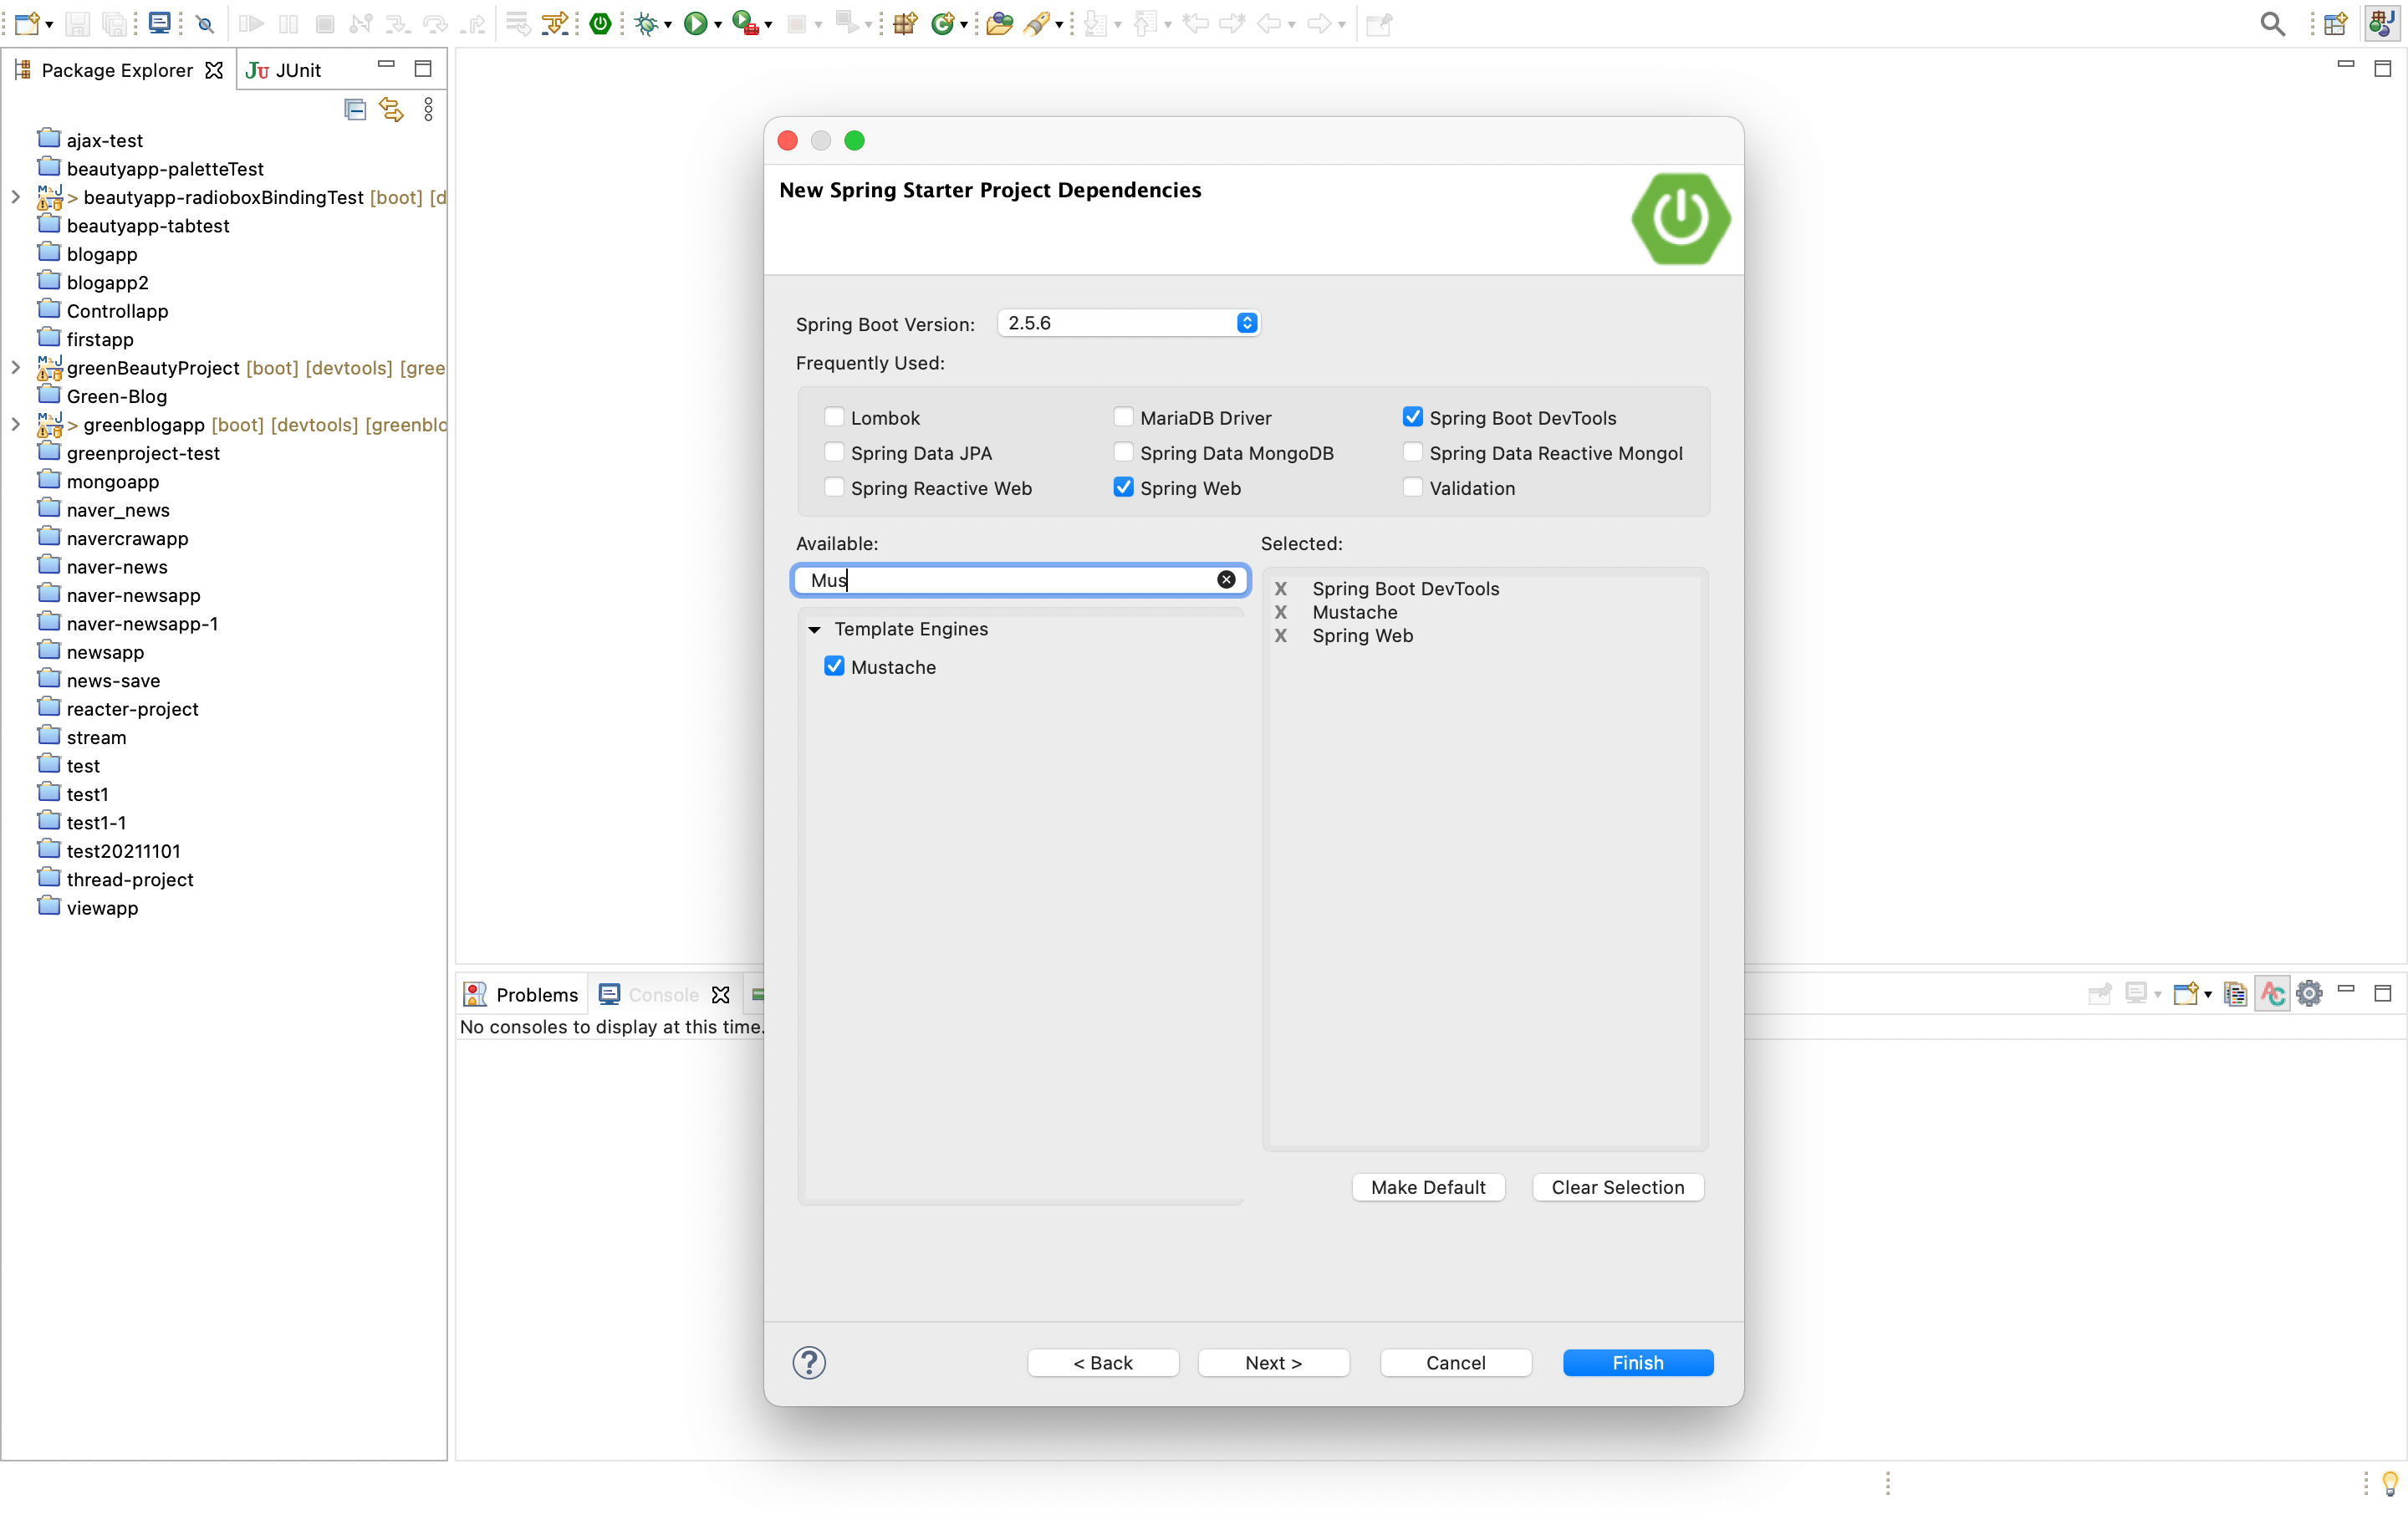
Task: Uncheck the Spring Boot DevTools checkbox
Action: coord(1412,417)
